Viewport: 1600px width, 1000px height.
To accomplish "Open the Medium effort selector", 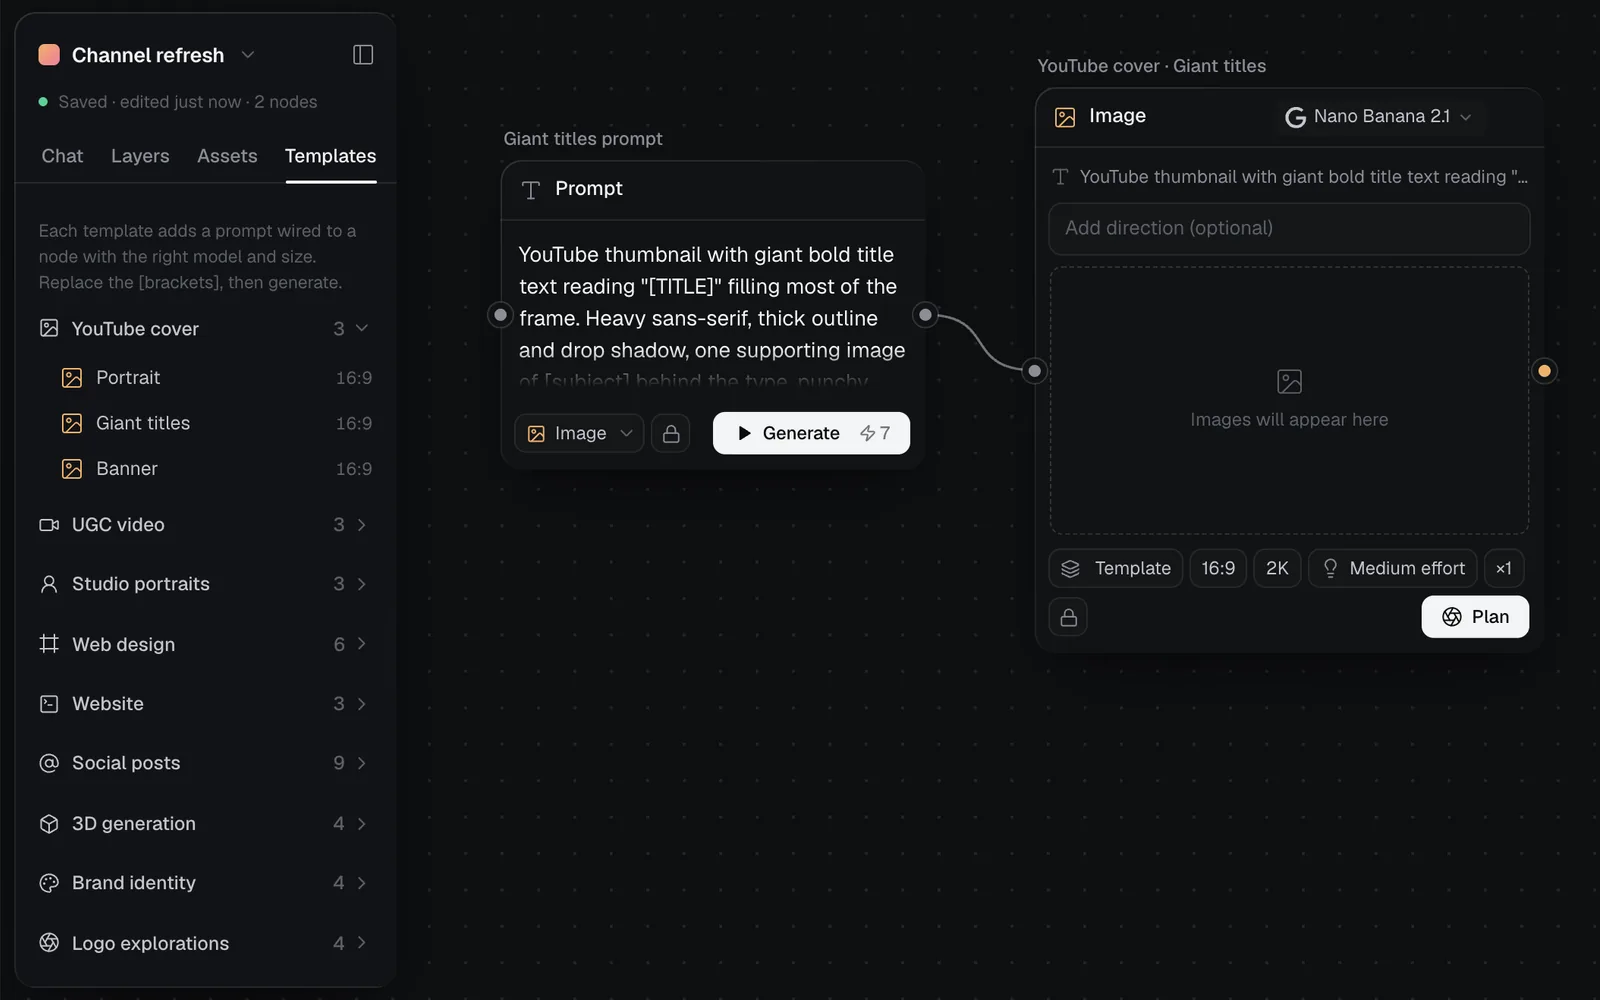I will 1393,568.
